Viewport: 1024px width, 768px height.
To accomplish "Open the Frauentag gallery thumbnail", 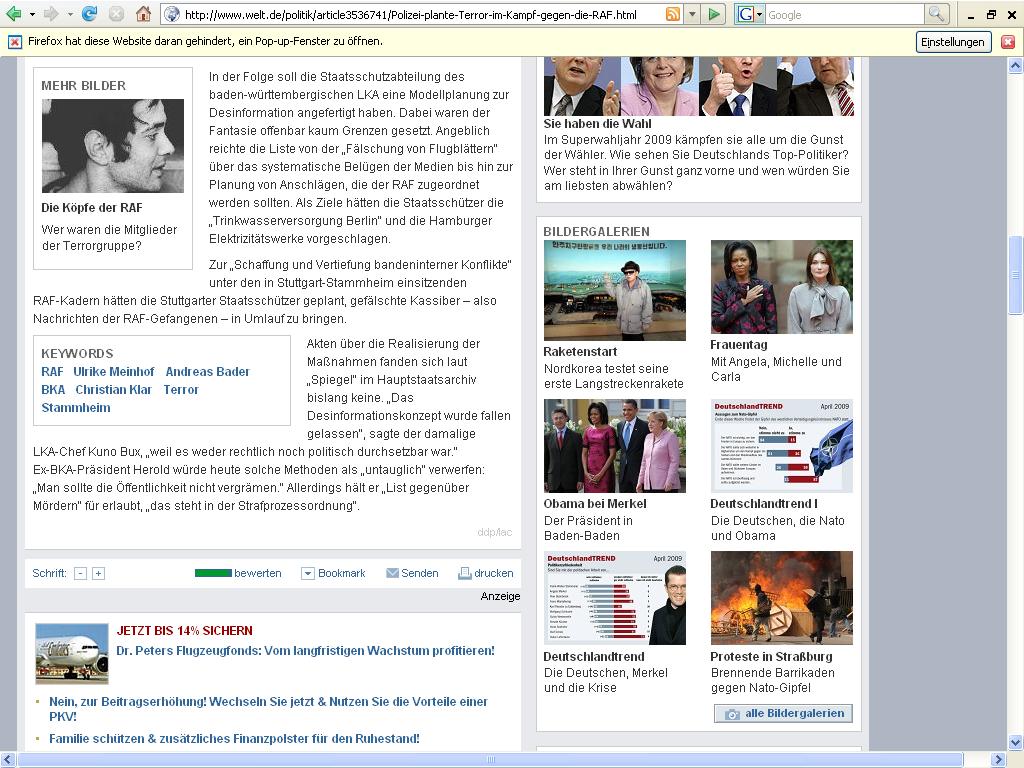I will [782, 287].
